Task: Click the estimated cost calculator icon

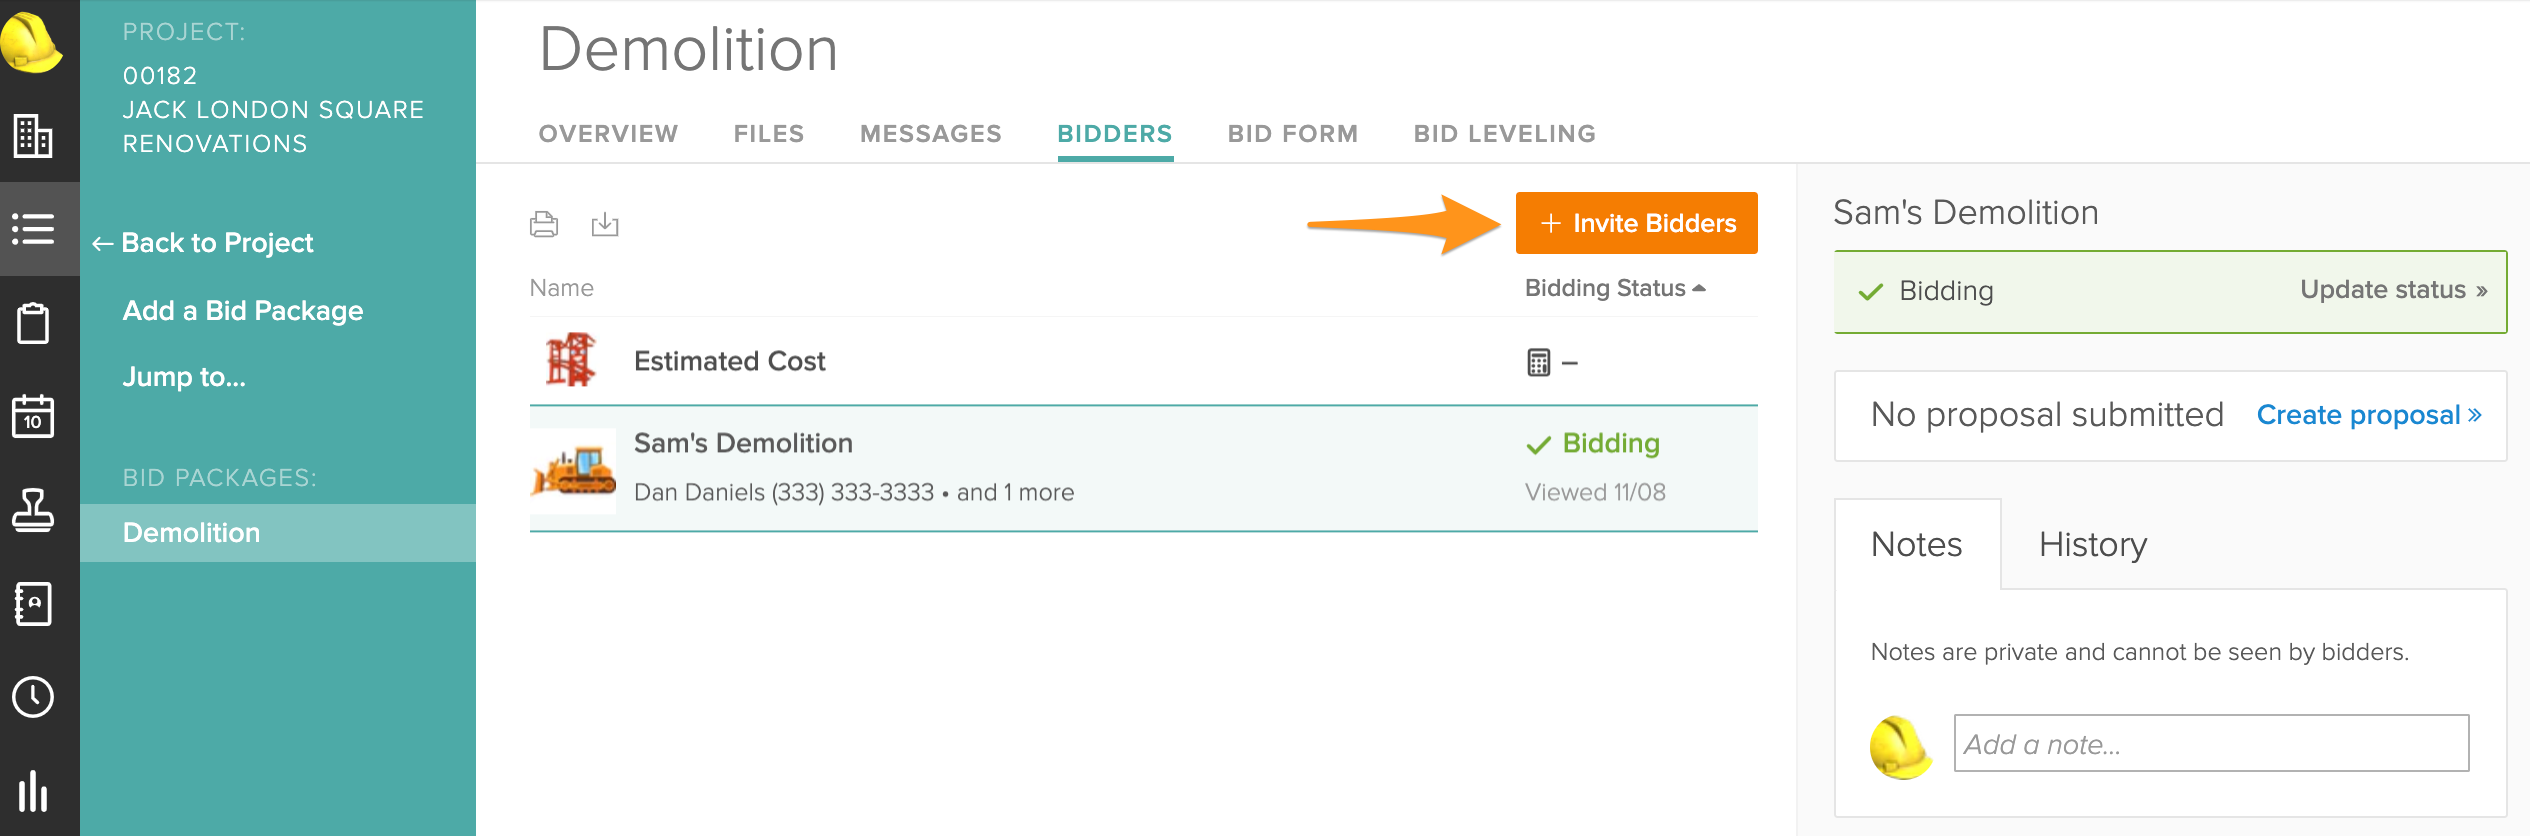Action: [1538, 362]
